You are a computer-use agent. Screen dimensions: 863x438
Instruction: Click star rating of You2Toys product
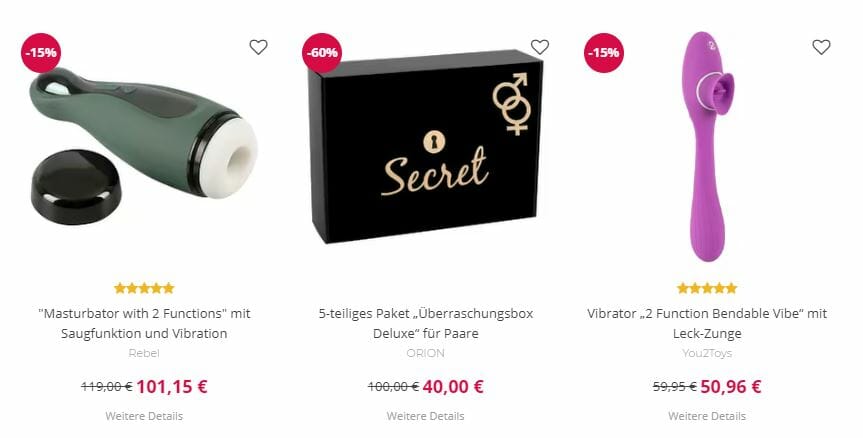[707, 288]
